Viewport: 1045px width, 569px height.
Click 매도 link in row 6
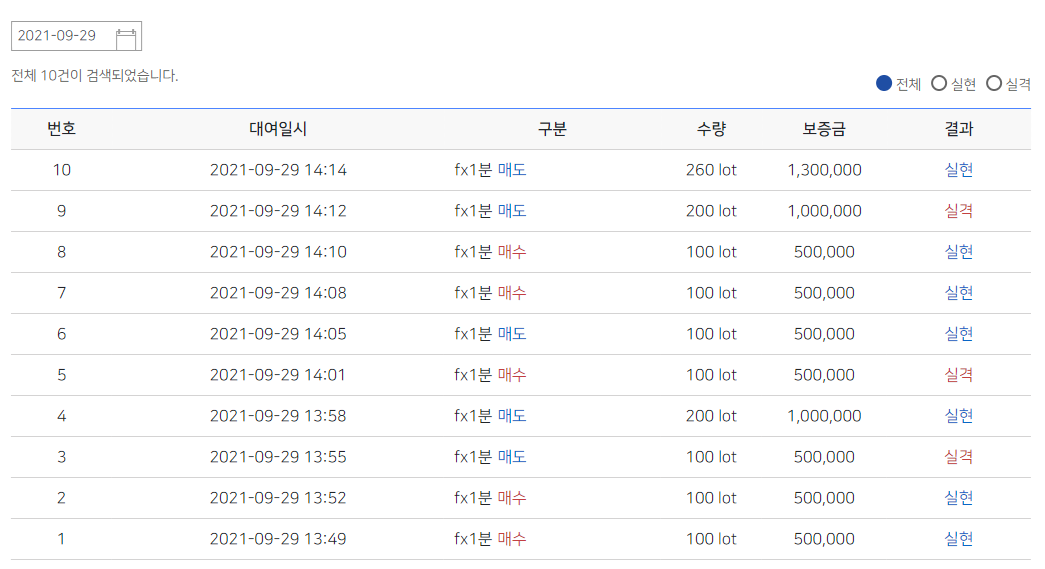512,334
